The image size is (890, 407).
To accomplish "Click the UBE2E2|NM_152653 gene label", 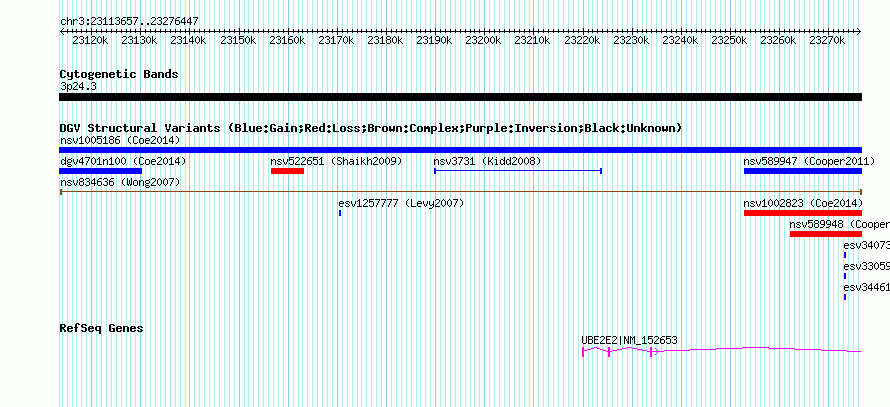I will tap(629, 341).
